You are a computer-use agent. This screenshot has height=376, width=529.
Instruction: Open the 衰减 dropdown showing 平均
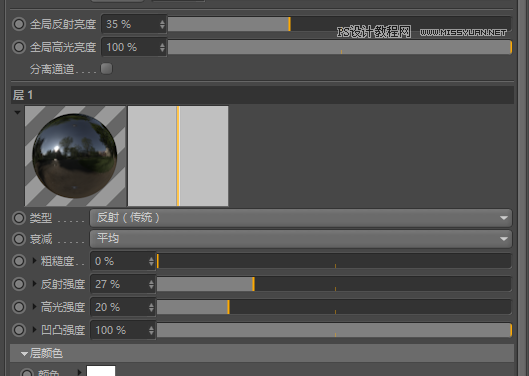[x=301, y=239]
